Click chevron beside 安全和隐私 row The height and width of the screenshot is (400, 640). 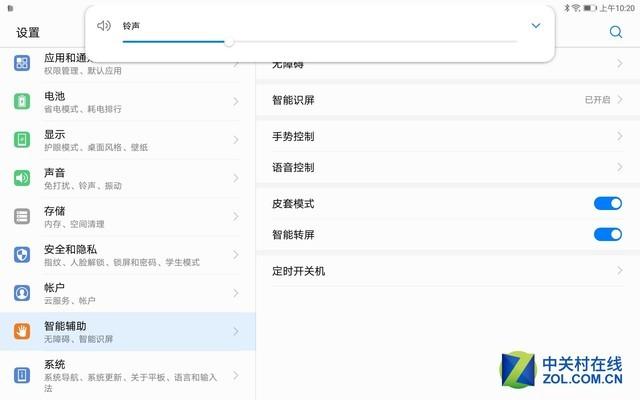[236, 255]
